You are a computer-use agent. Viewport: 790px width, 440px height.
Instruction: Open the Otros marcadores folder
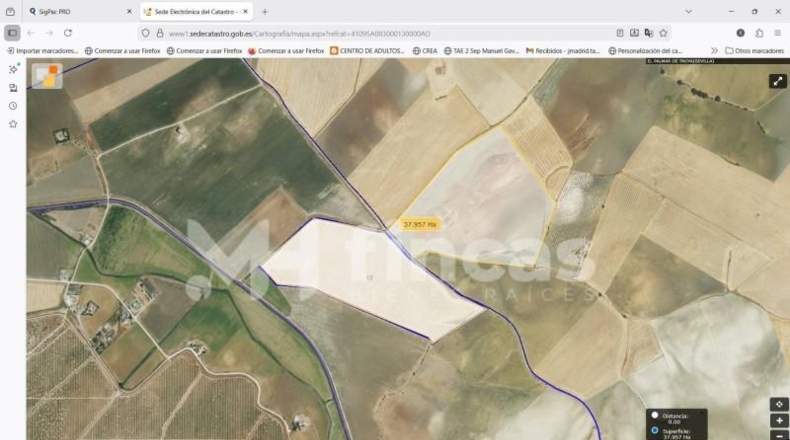pos(755,51)
